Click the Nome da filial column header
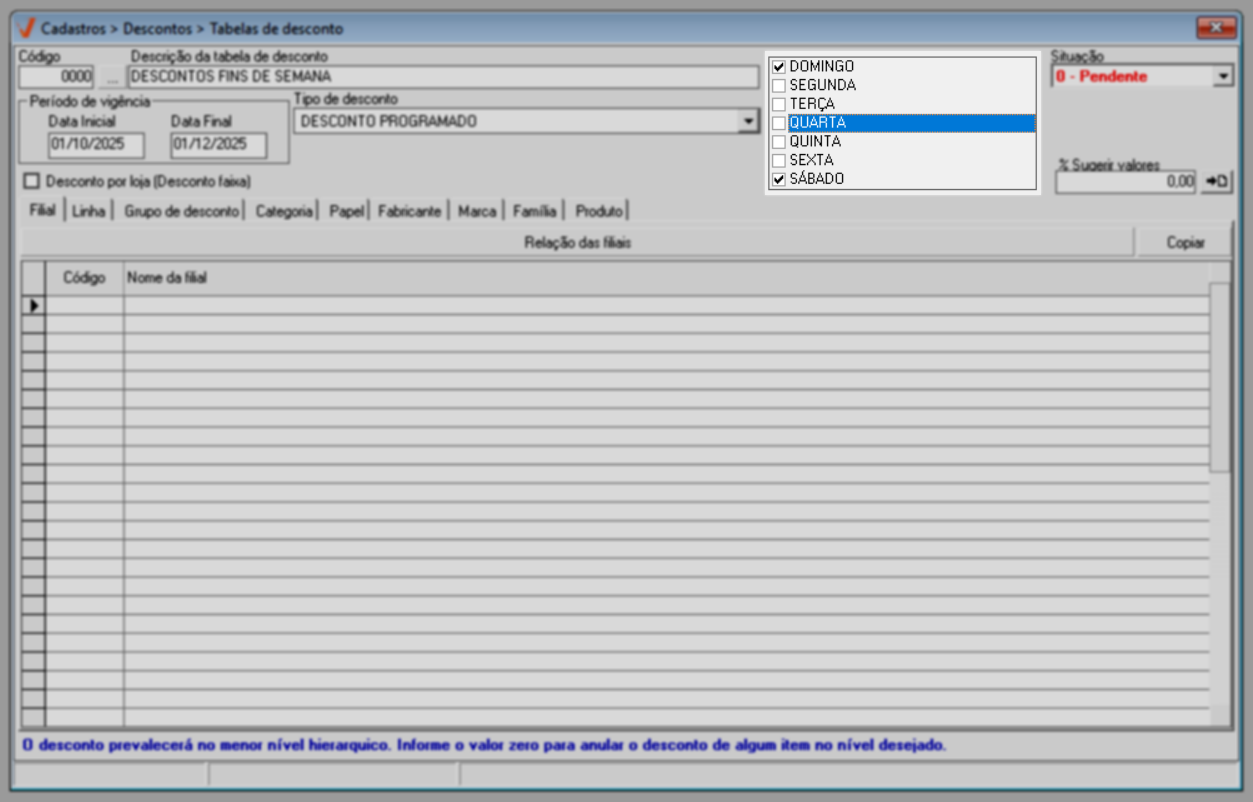1253x802 pixels. (667, 279)
